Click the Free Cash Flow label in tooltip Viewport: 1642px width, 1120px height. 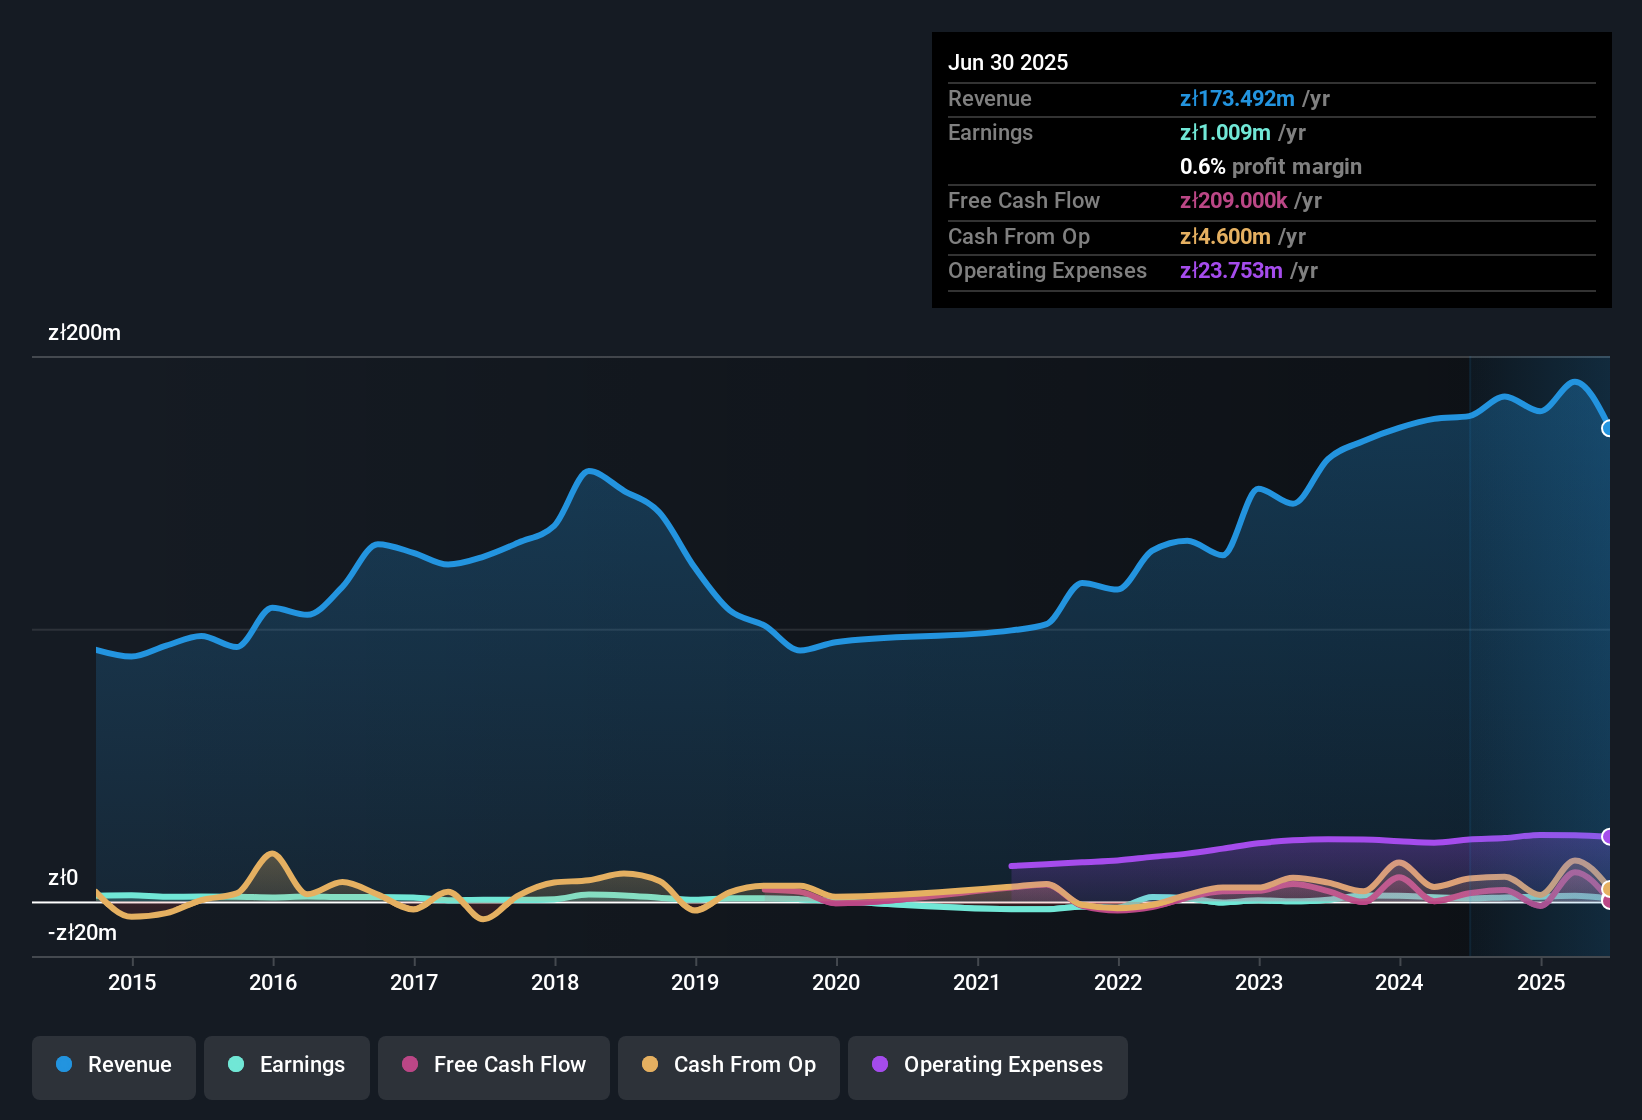tap(1024, 200)
